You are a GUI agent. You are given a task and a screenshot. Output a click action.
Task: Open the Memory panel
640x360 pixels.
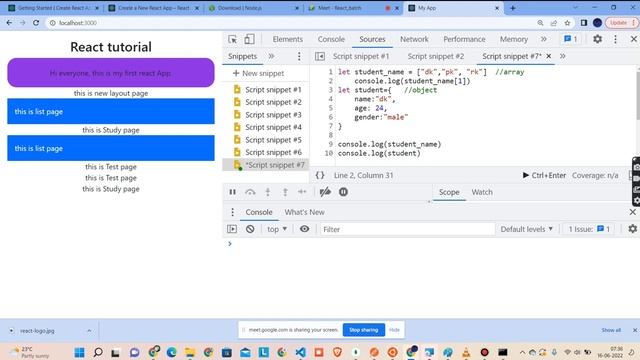(x=513, y=39)
